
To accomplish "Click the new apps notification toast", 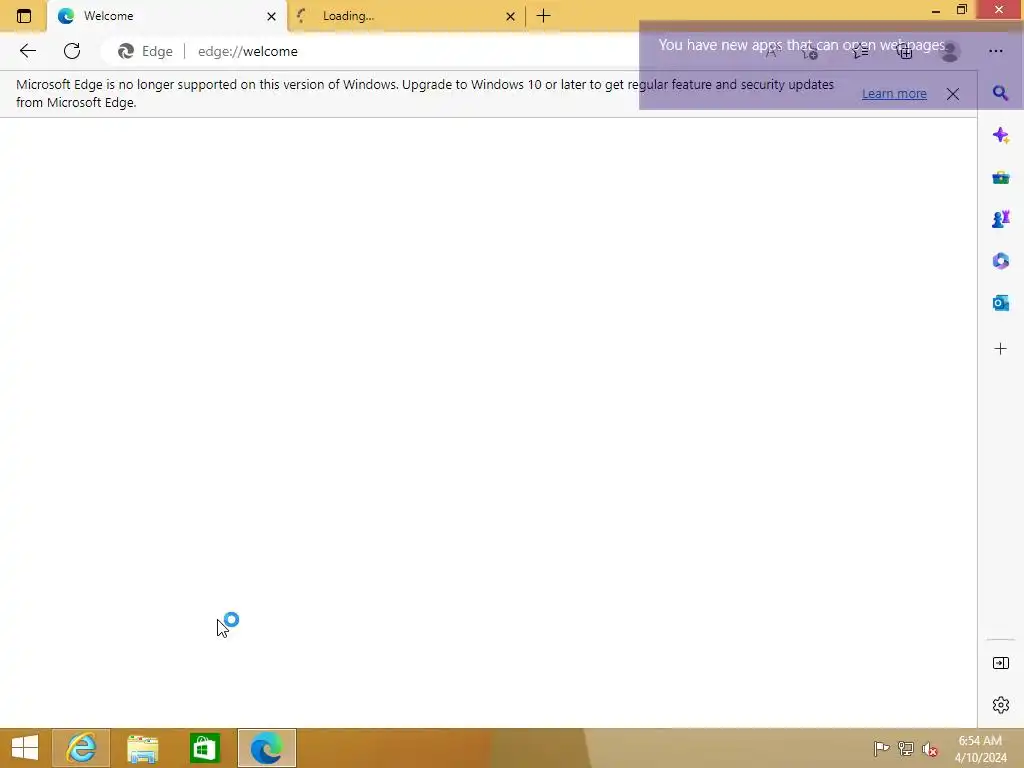I will (x=831, y=65).
